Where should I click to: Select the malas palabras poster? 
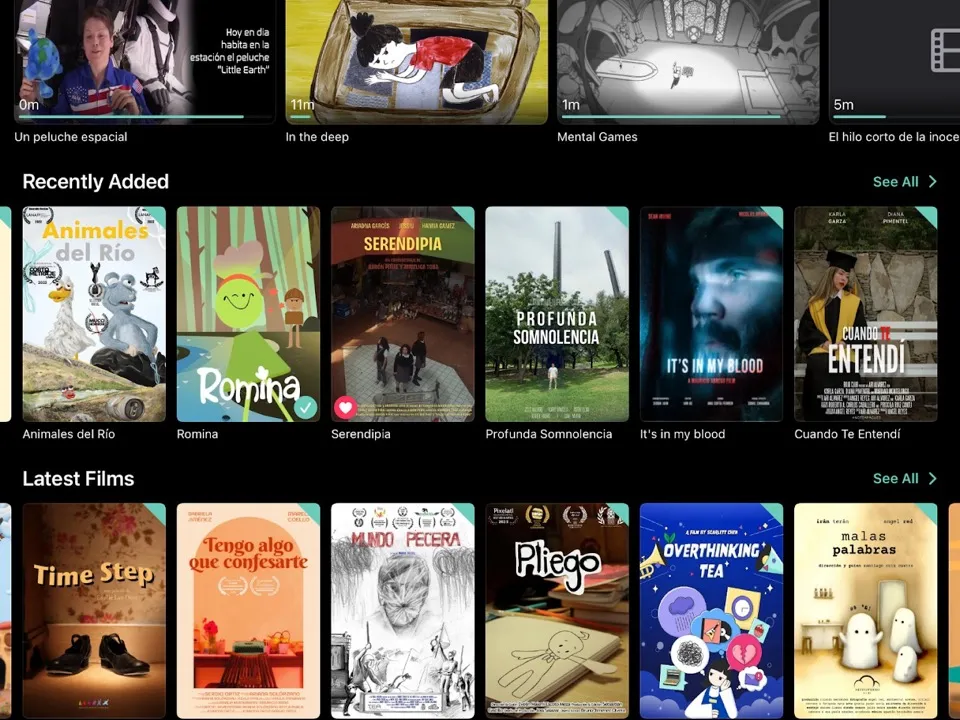(x=866, y=611)
